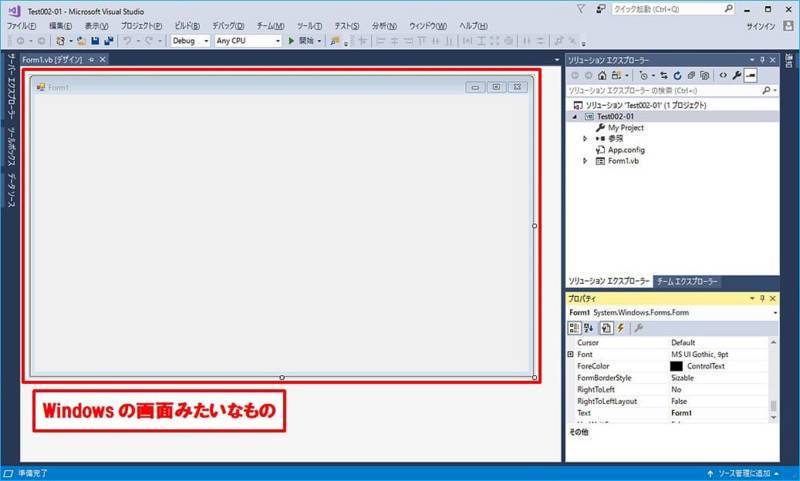The width and height of the screenshot is (800, 481).
Task: Expand the 参照 references node
Action: click(x=585, y=139)
